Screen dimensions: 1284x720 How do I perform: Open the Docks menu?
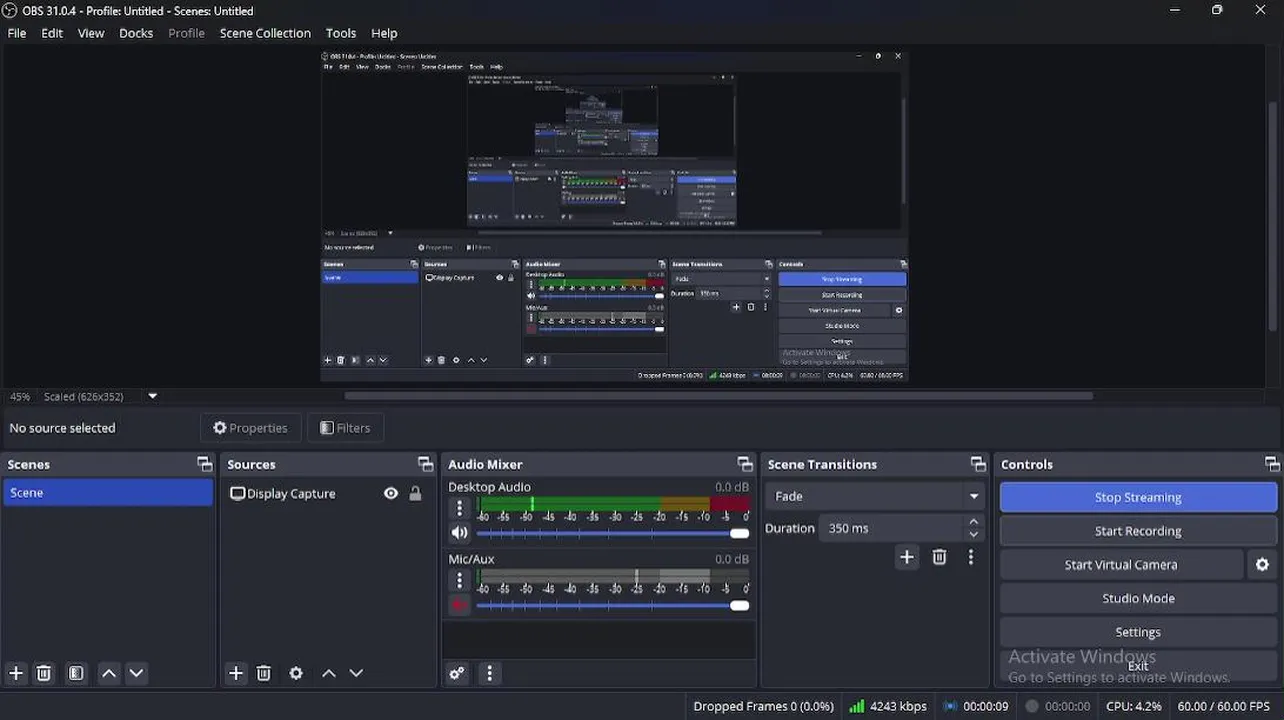[136, 33]
